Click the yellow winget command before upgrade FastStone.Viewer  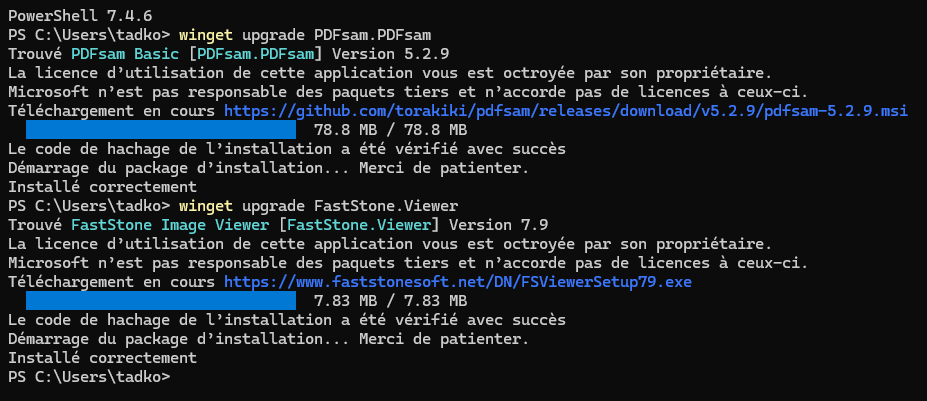[x=206, y=206]
